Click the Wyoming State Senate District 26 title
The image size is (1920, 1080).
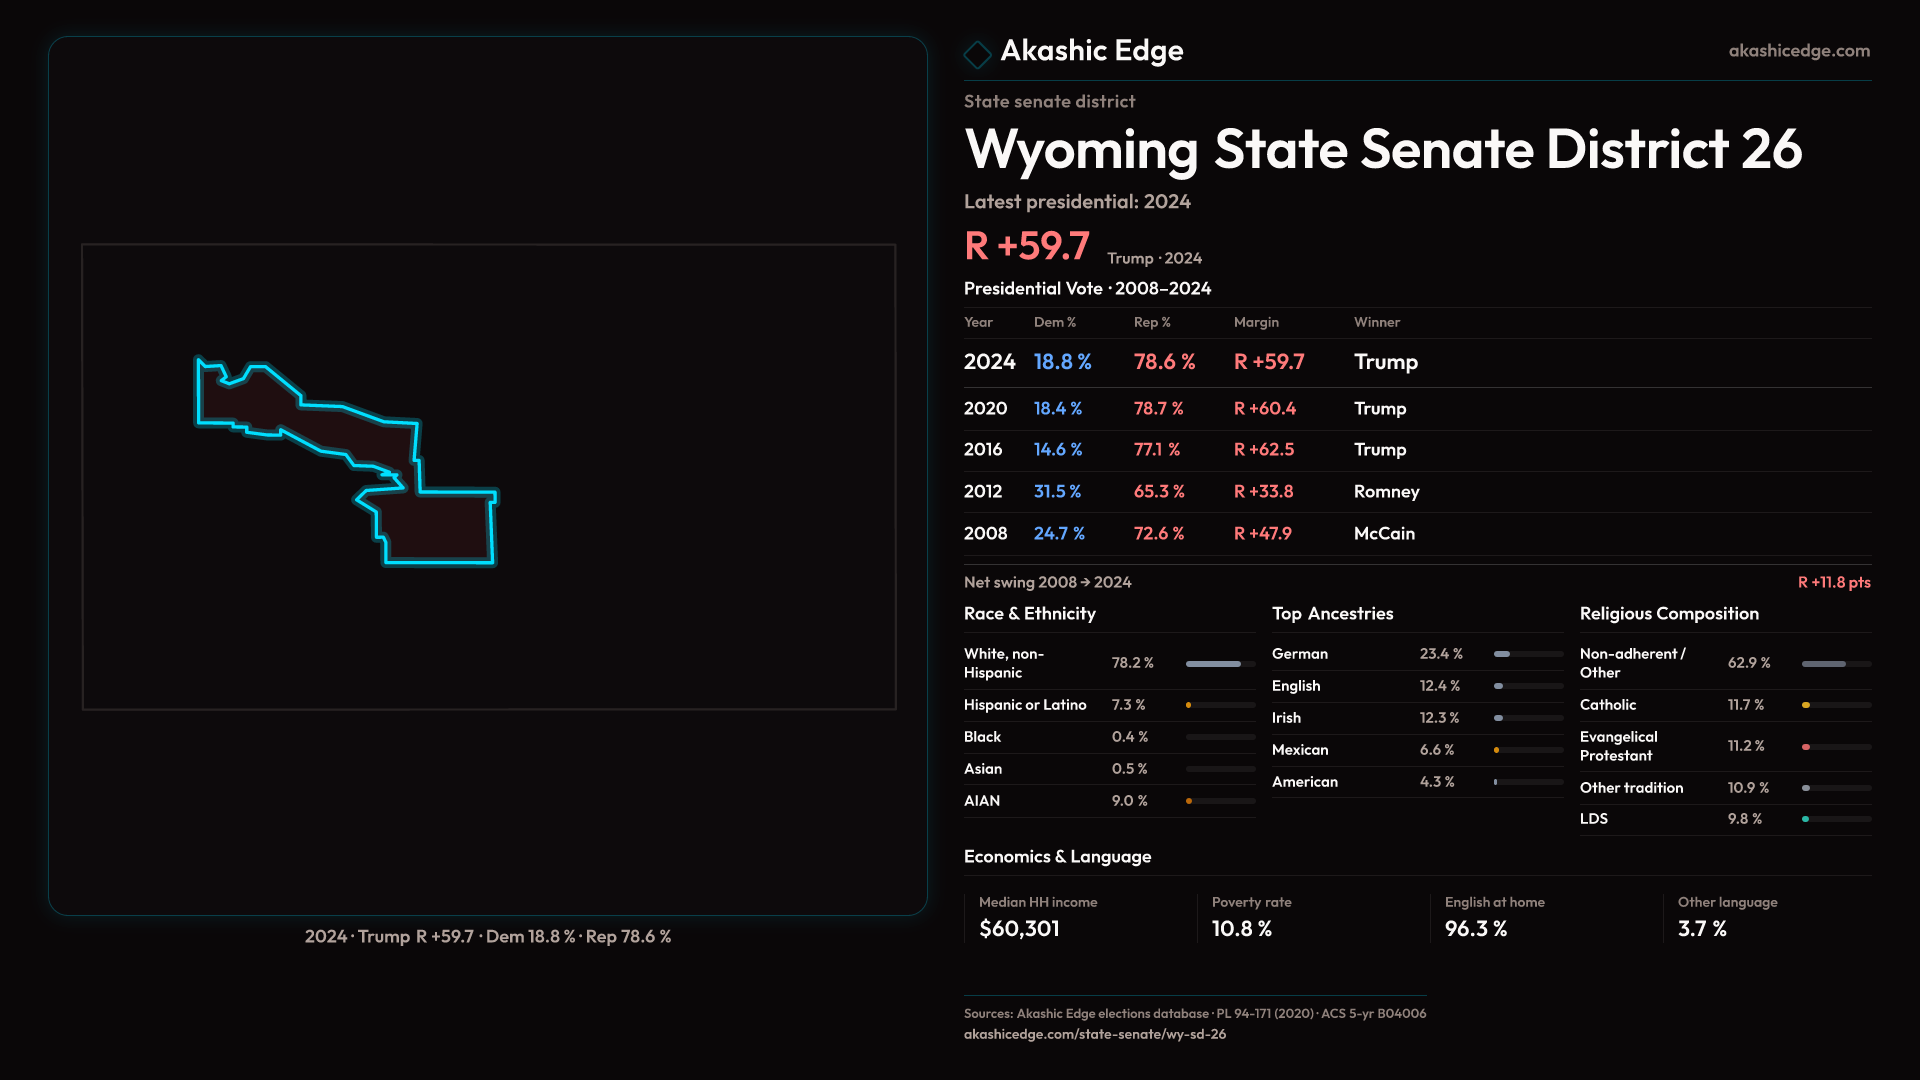pyautogui.click(x=1382, y=150)
